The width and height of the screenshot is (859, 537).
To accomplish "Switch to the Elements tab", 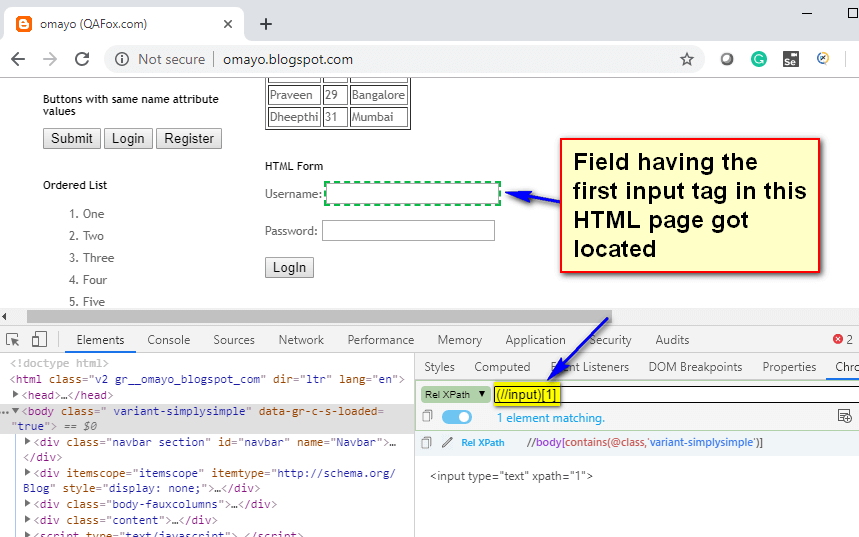I will click(x=100, y=340).
